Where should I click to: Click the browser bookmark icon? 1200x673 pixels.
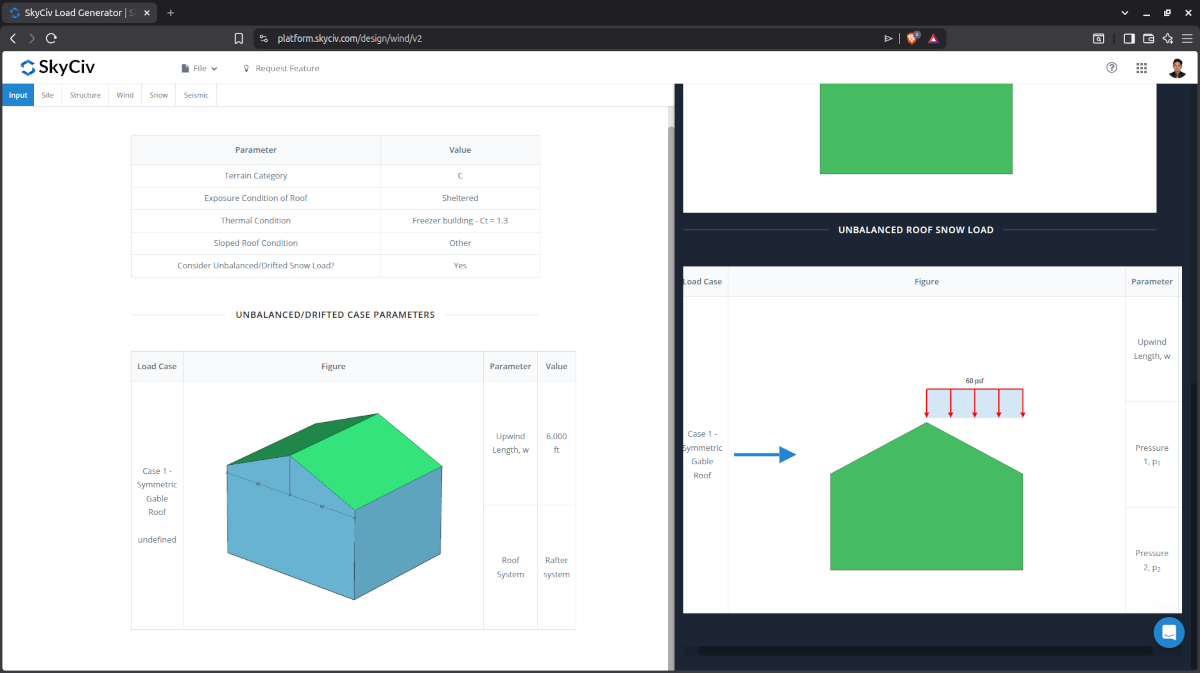tap(238, 38)
